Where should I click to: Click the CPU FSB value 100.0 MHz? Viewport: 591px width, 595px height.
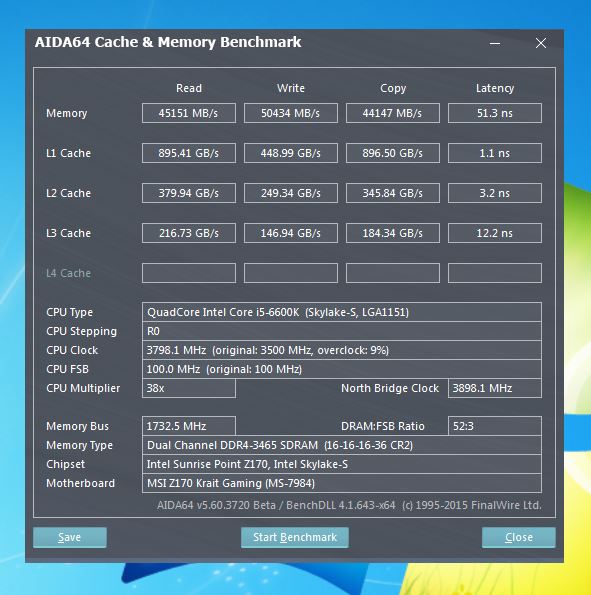coord(342,369)
